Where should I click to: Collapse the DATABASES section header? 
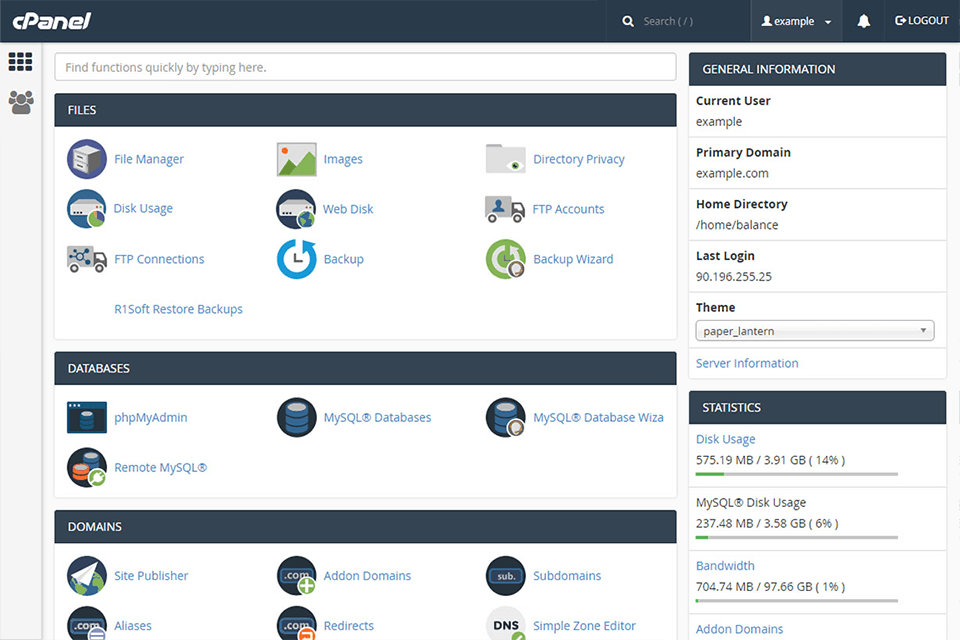pyautogui.click(x=365, y=368)
